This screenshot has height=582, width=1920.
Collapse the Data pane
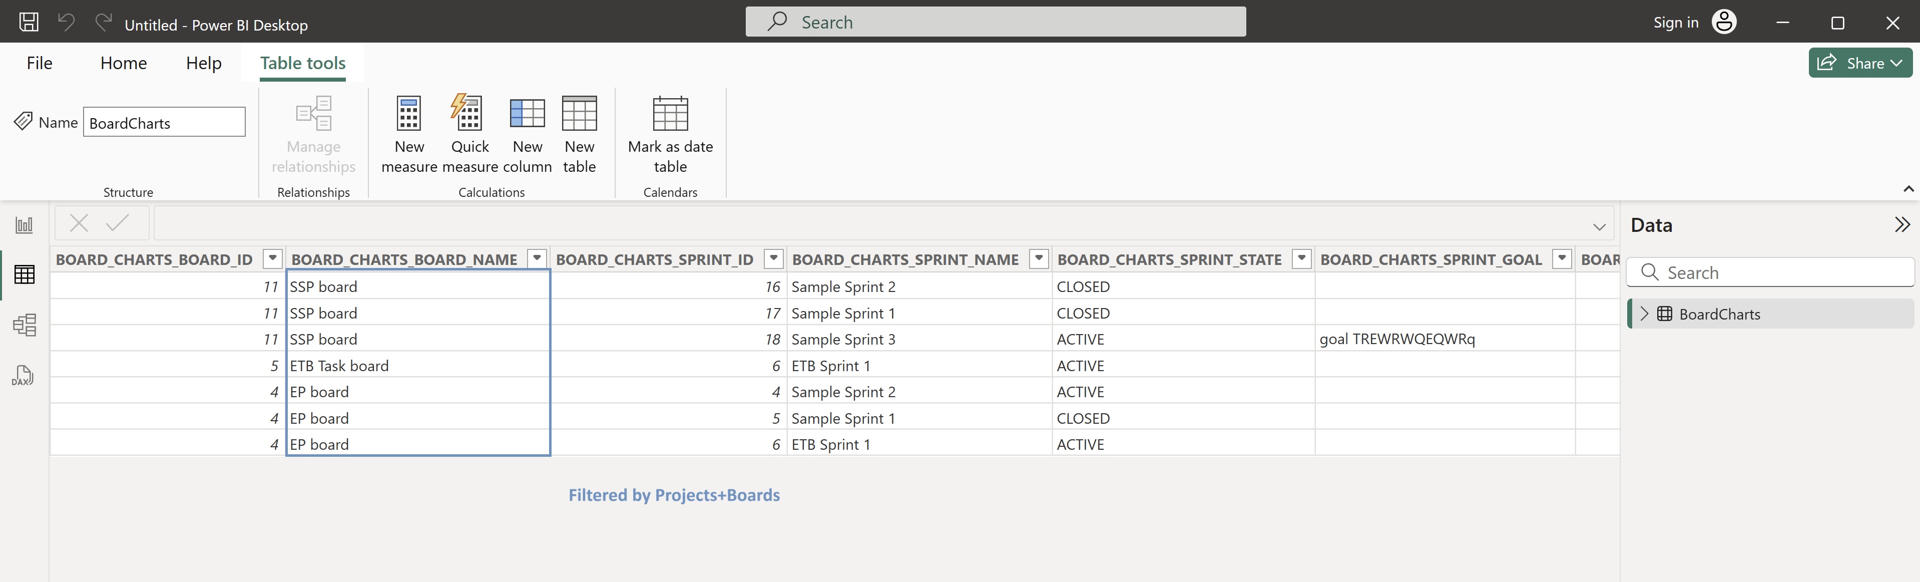point(1901,225)
